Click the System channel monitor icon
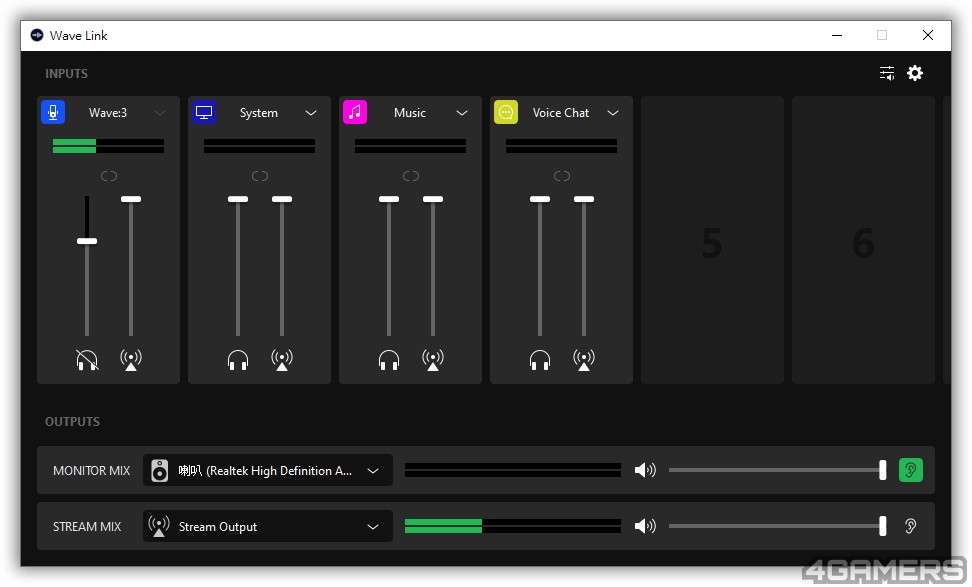 tap(204, 112)
